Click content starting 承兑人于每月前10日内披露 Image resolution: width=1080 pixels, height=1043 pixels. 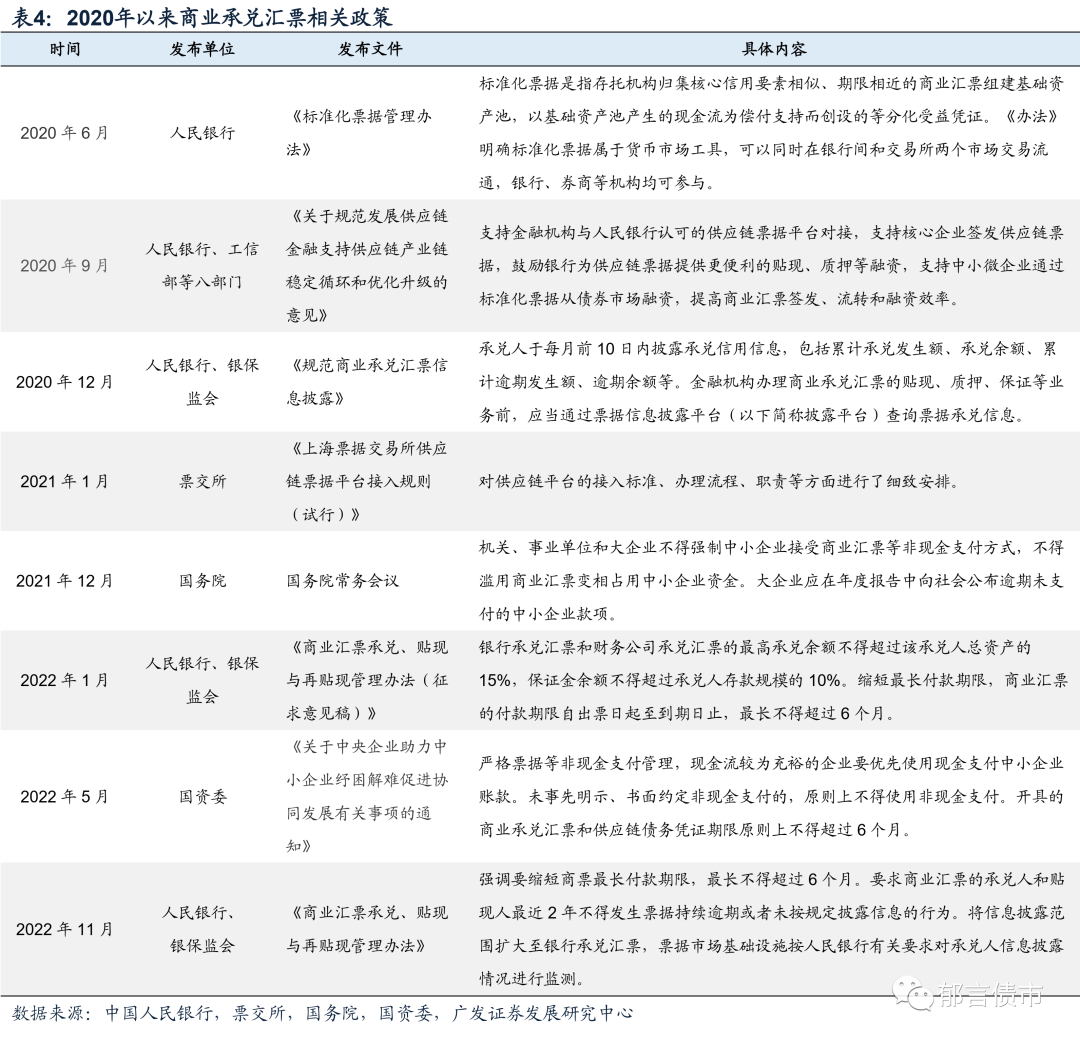771,382
